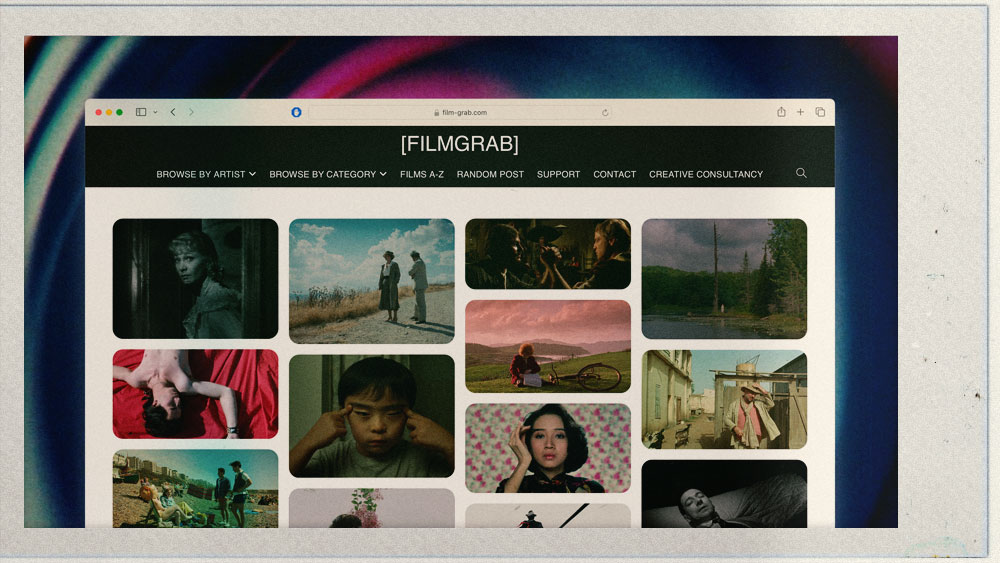The image size is (1000, 563).
Task: Go to Support page
Action: point(558,174)
